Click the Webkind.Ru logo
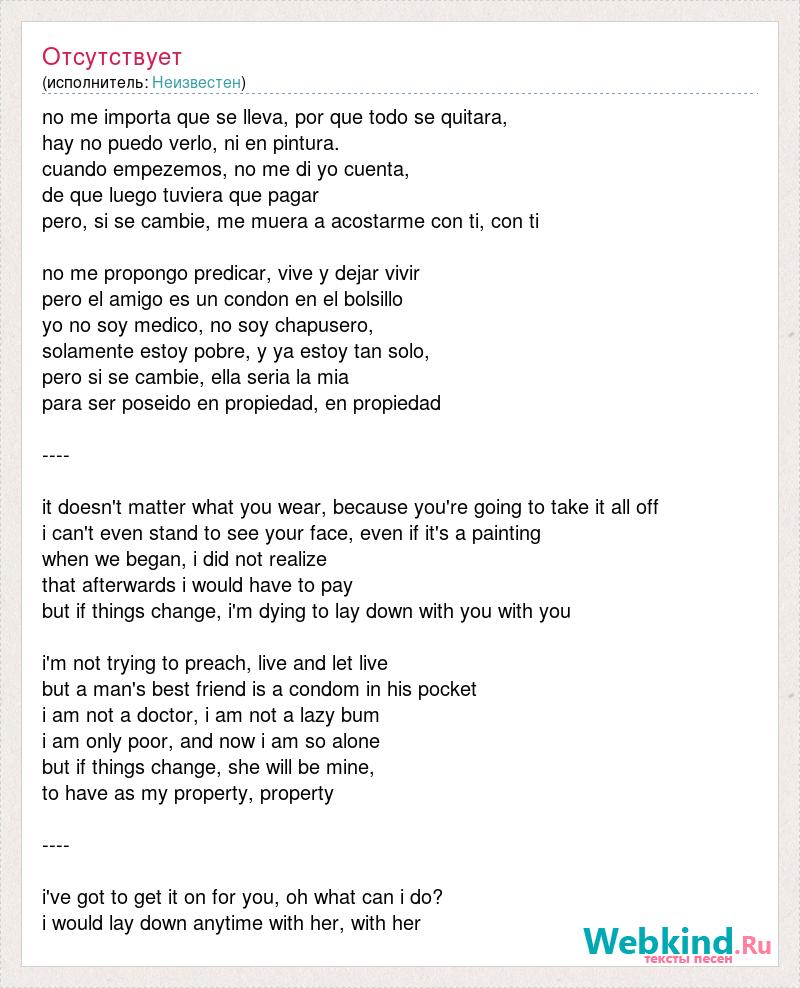The height and width of the screenshot is (988, 800). point(677,943)
